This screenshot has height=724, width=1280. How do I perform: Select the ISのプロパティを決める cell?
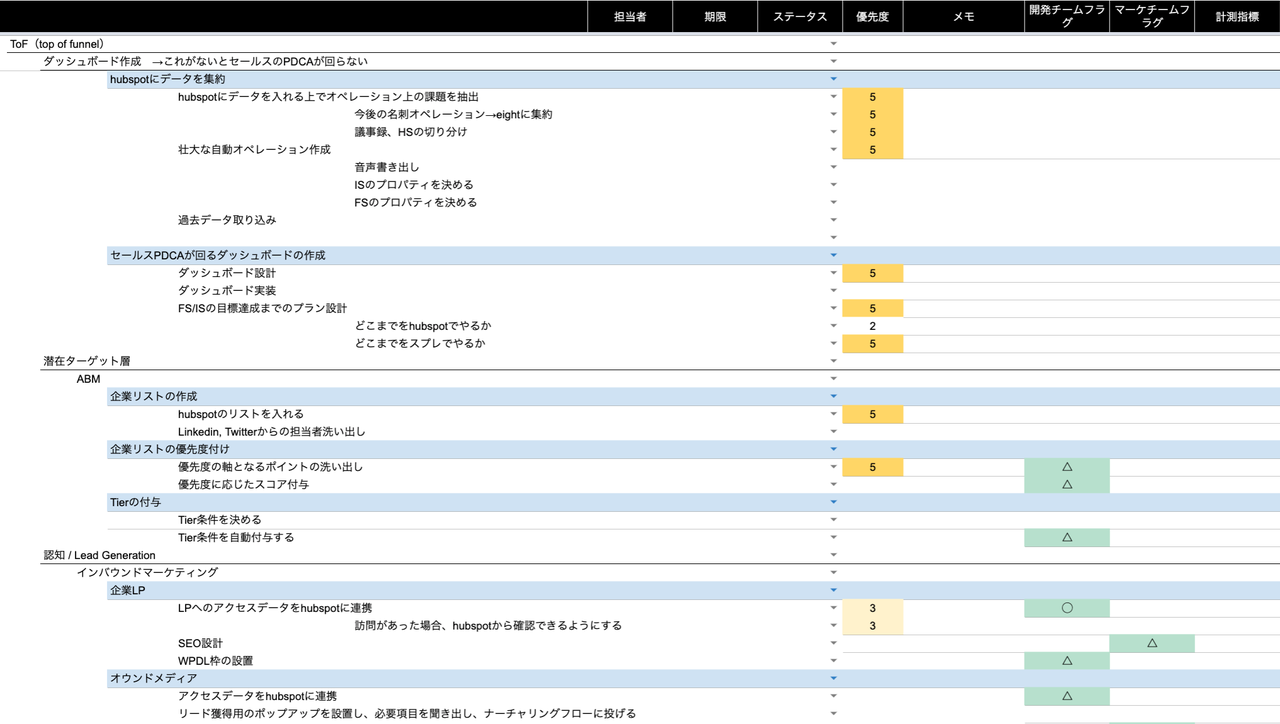pyautogui.click(x=414, y=185)
